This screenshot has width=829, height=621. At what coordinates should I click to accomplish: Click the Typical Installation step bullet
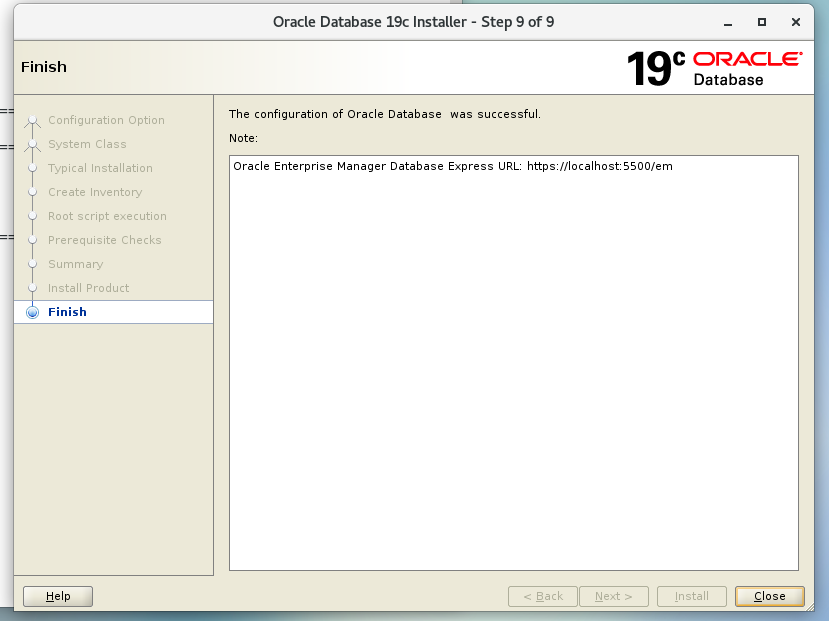[32, 168]
